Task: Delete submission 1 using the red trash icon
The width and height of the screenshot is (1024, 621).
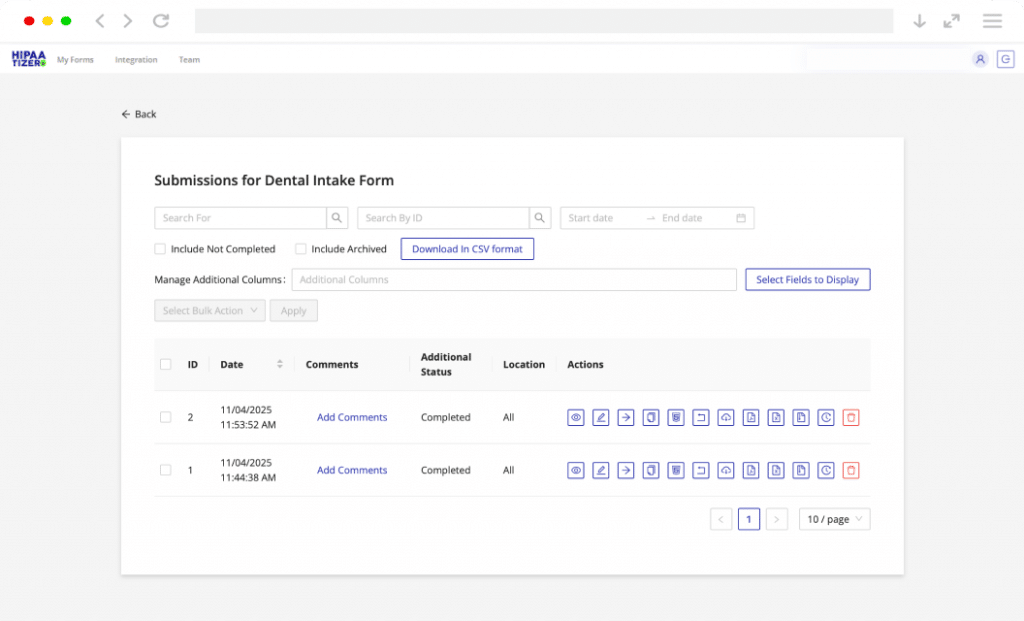Action: 850,470
